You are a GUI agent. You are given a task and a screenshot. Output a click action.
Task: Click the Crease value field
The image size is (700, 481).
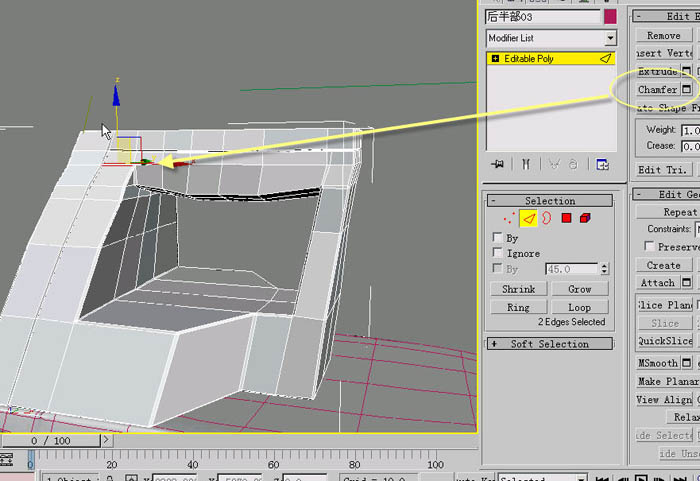click(x=690, y=146)
